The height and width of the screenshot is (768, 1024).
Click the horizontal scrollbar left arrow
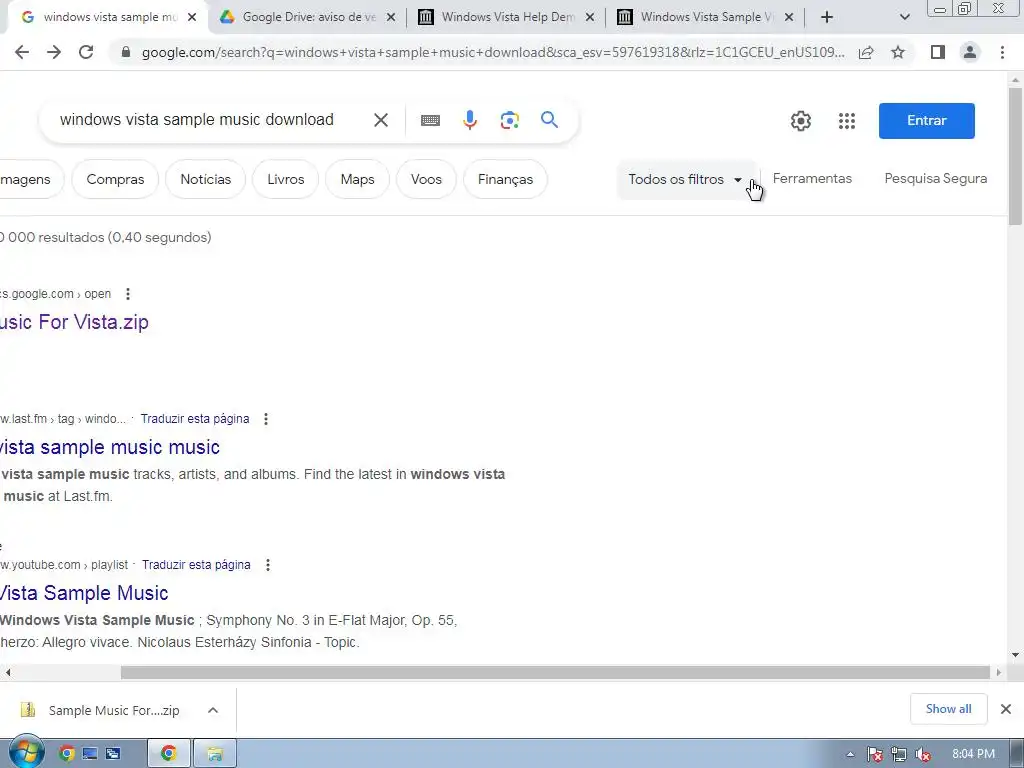point(8,673)
